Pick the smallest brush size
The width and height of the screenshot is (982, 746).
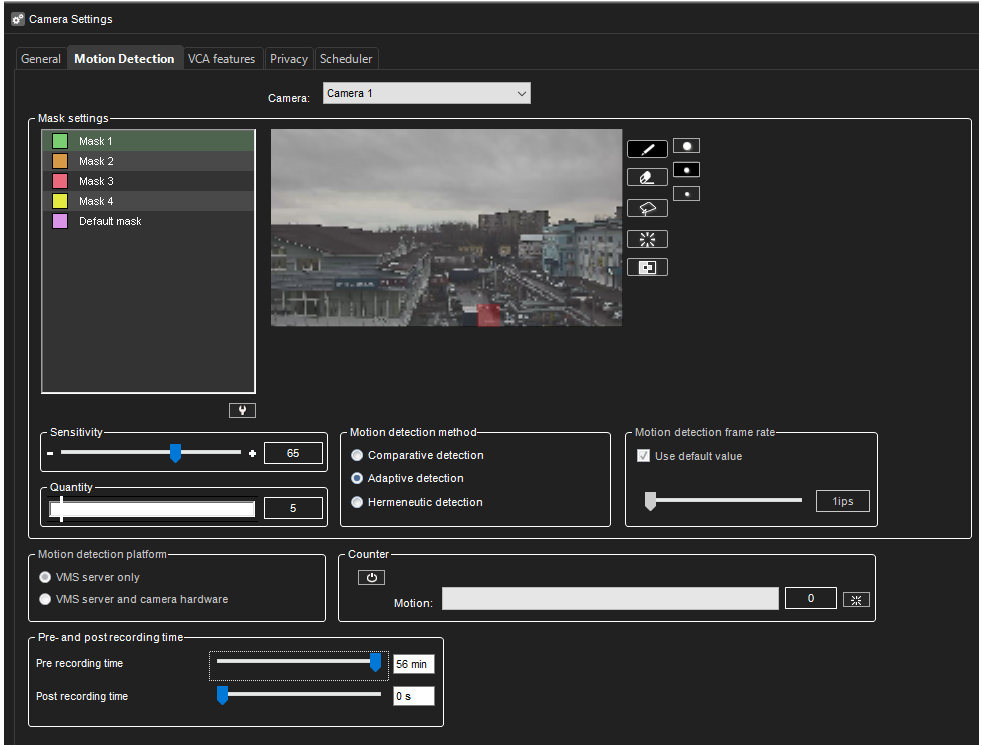click(686, 193)
